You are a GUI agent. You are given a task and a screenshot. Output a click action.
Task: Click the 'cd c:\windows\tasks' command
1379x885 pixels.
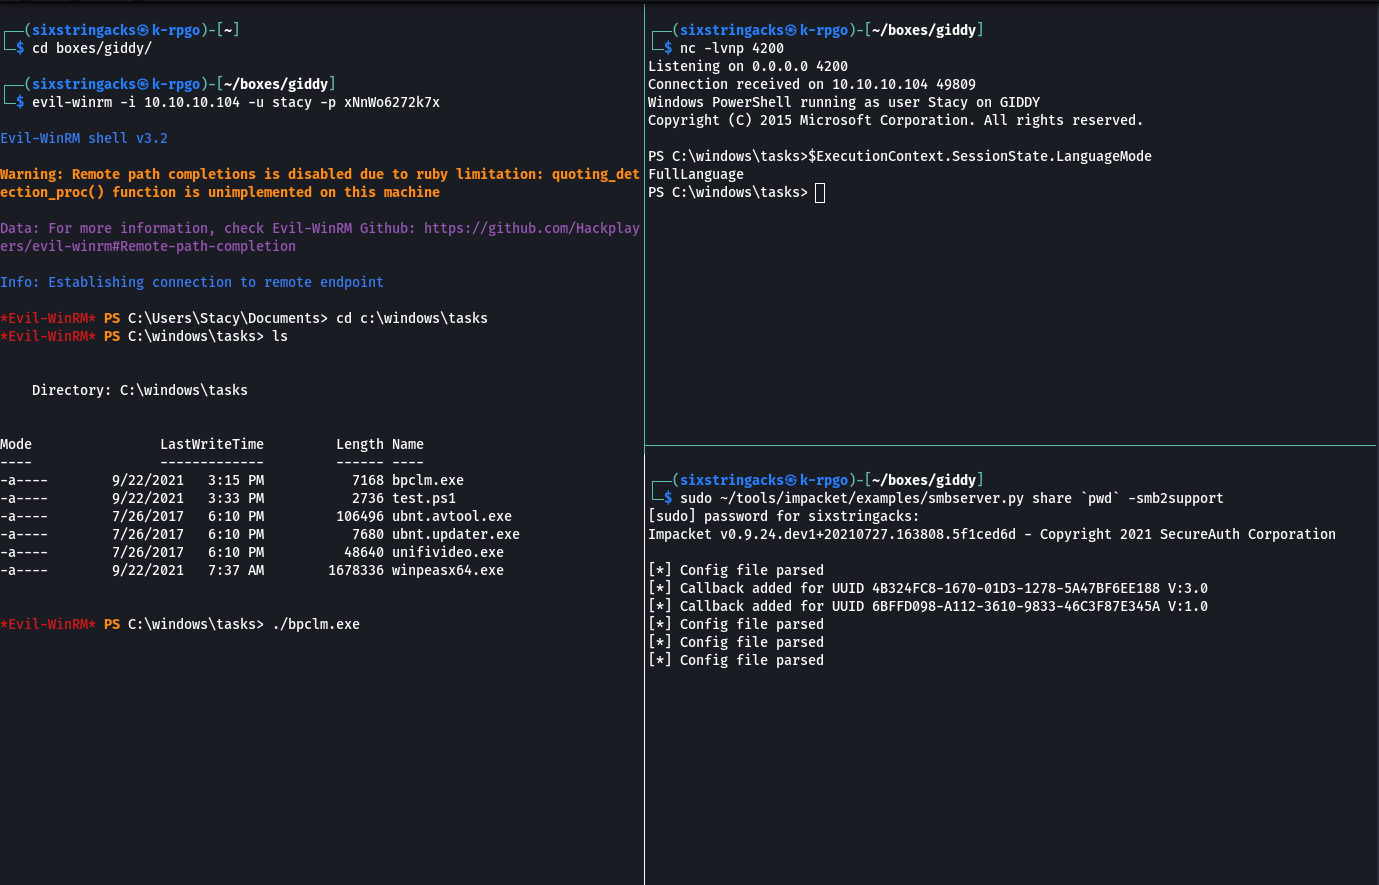pos(412,318)
